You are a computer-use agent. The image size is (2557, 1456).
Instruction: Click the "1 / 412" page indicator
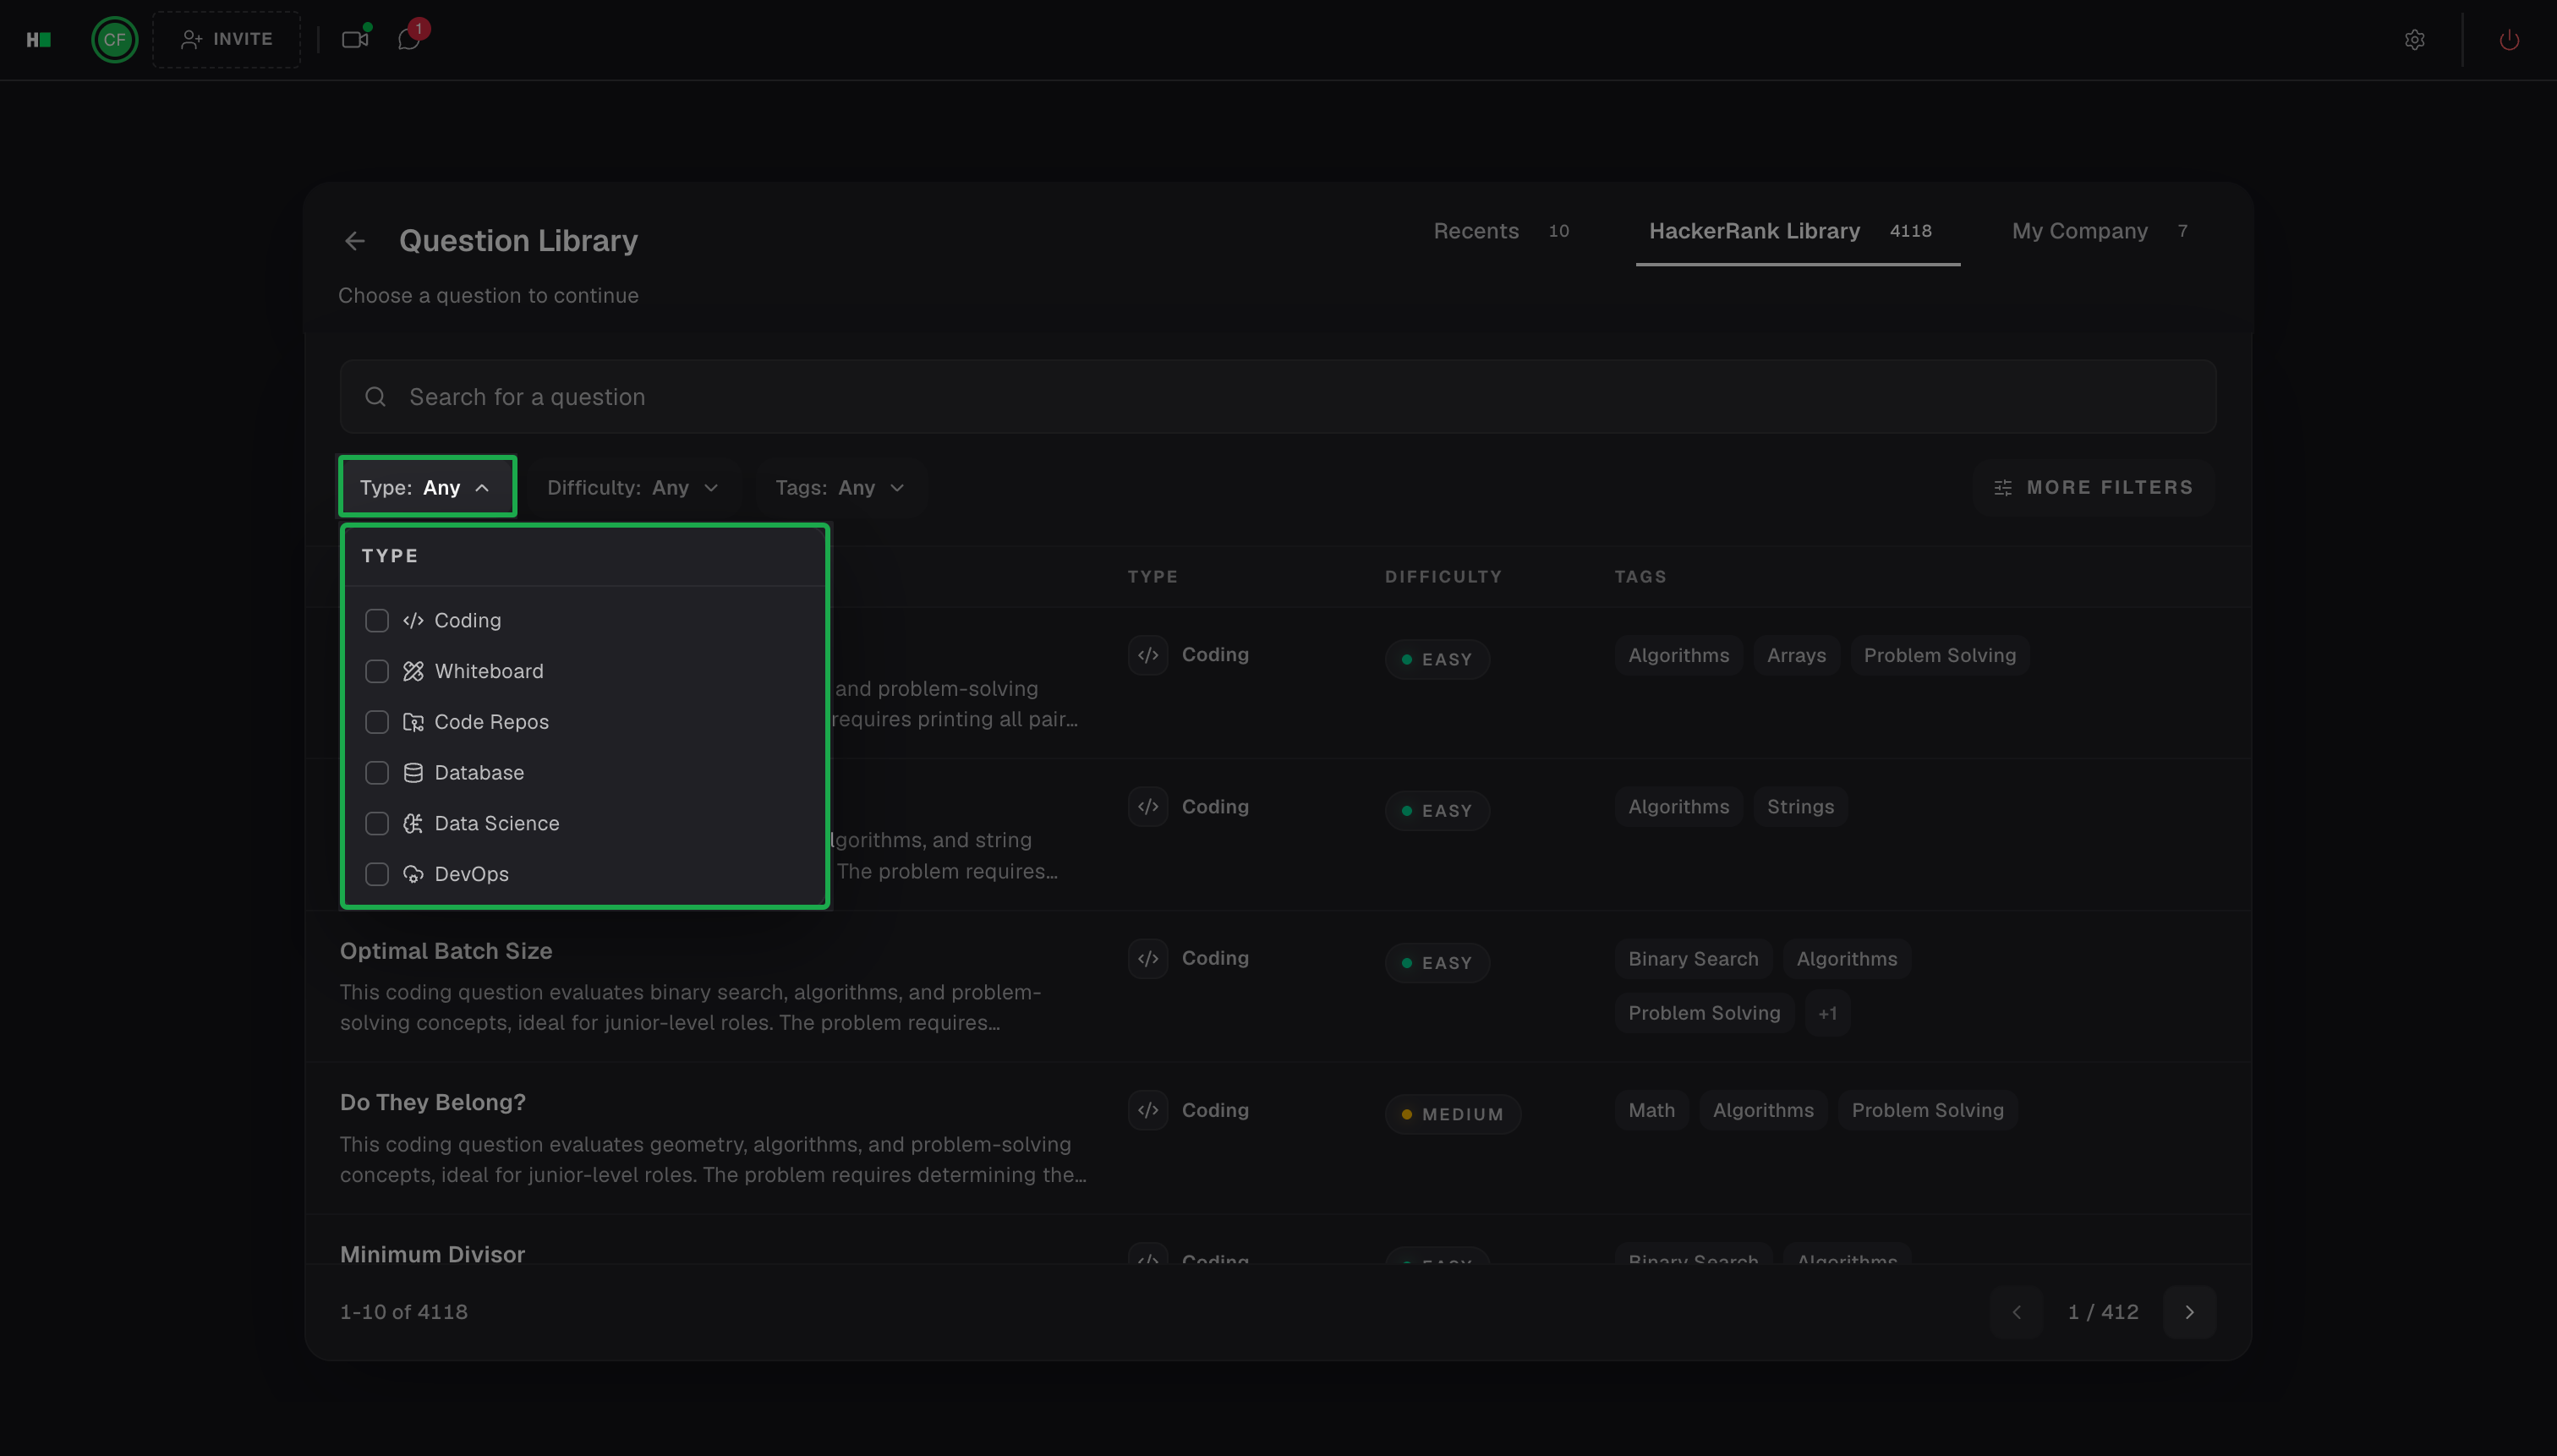pos(2103,1312)
